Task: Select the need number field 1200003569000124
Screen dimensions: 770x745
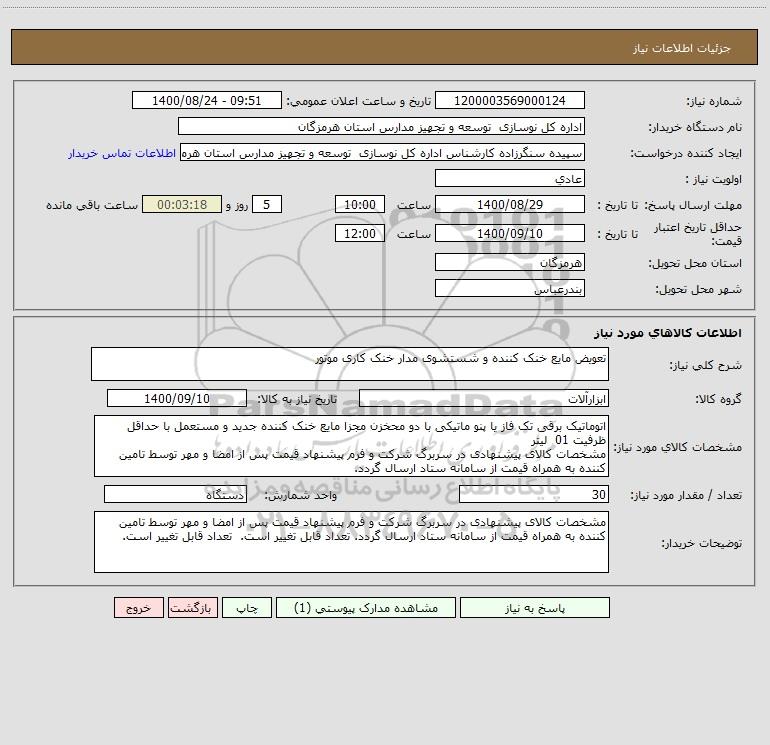Action: 510,100
